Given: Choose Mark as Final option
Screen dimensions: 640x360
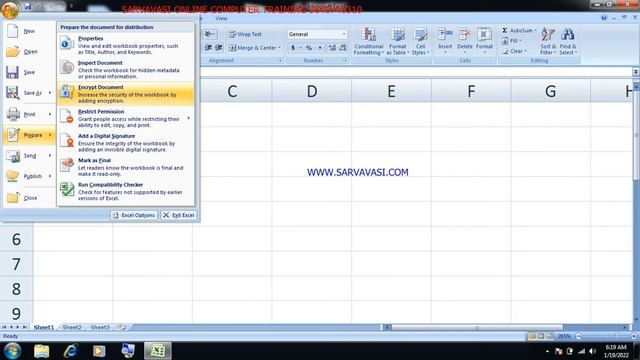Looking at the screenshot, I should 126,167.
